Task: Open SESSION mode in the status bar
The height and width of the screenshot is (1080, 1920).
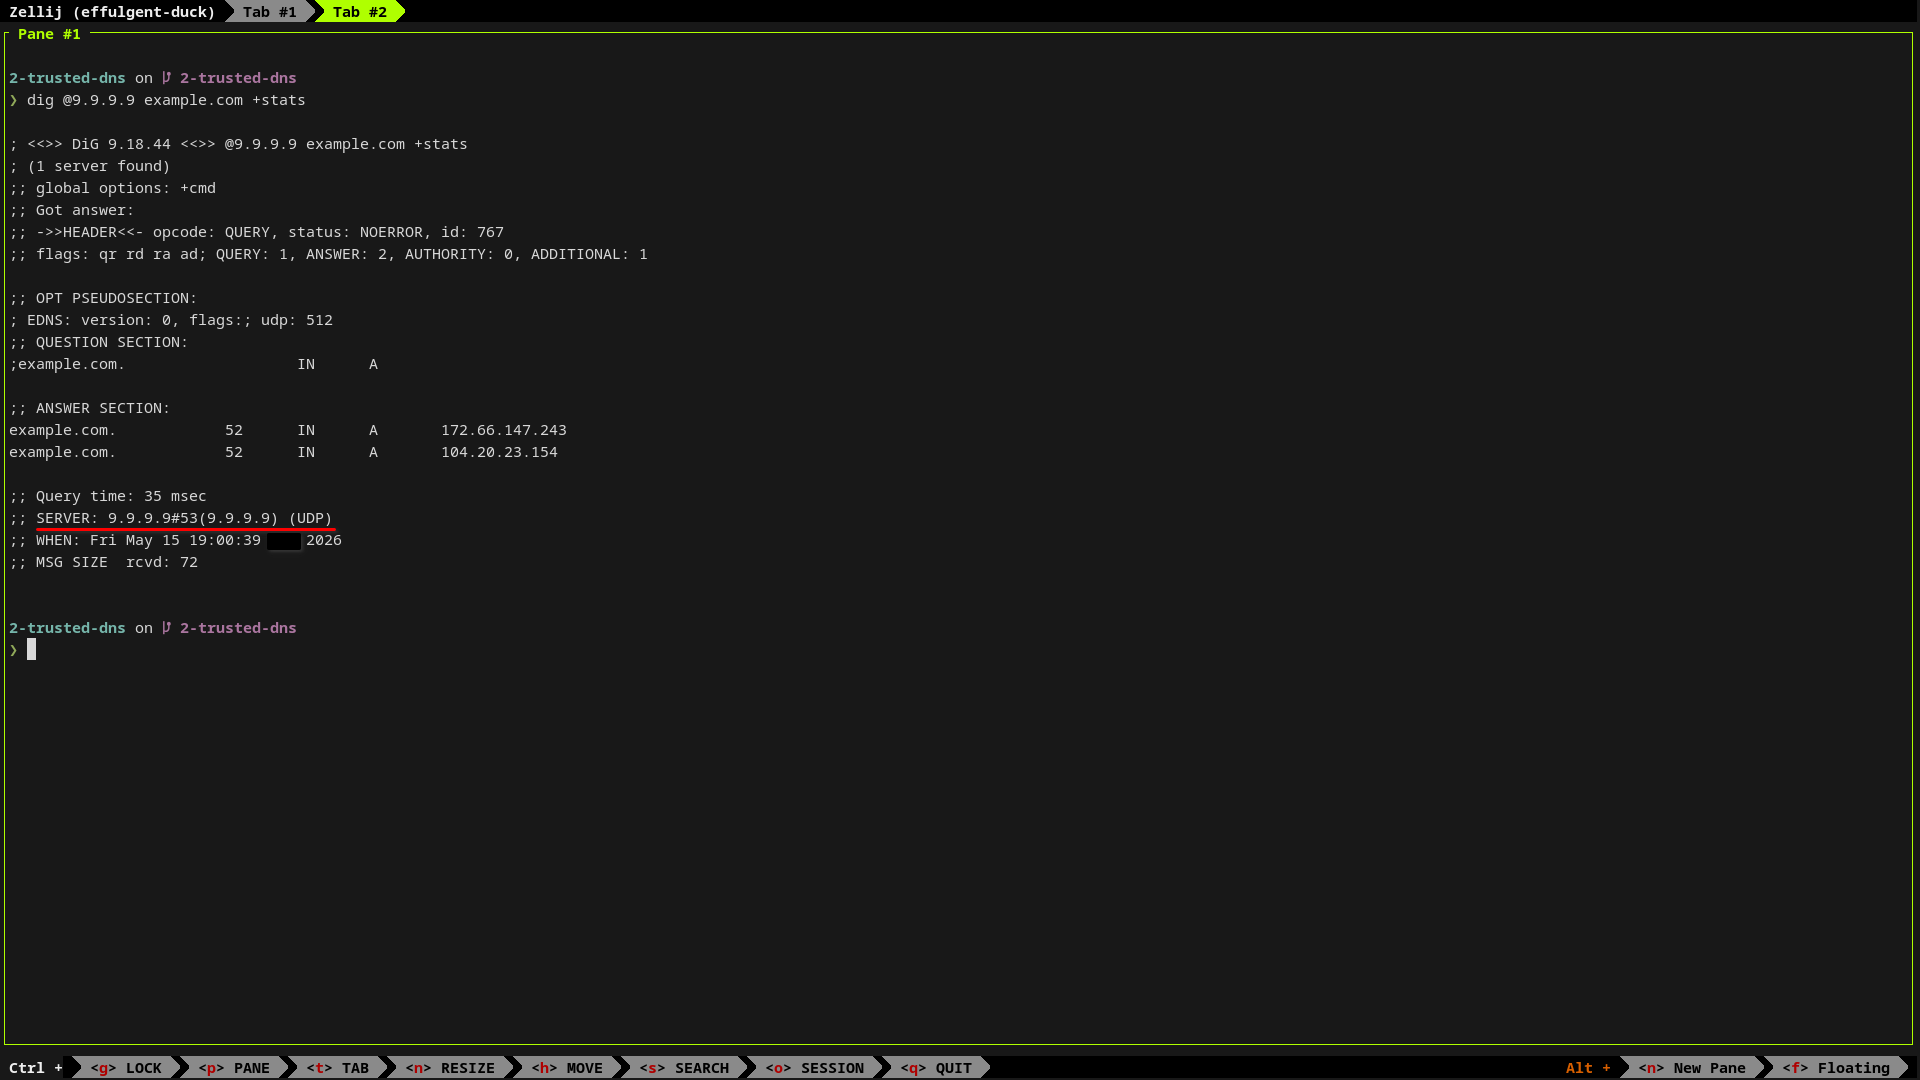Action: coord(815,1068)
